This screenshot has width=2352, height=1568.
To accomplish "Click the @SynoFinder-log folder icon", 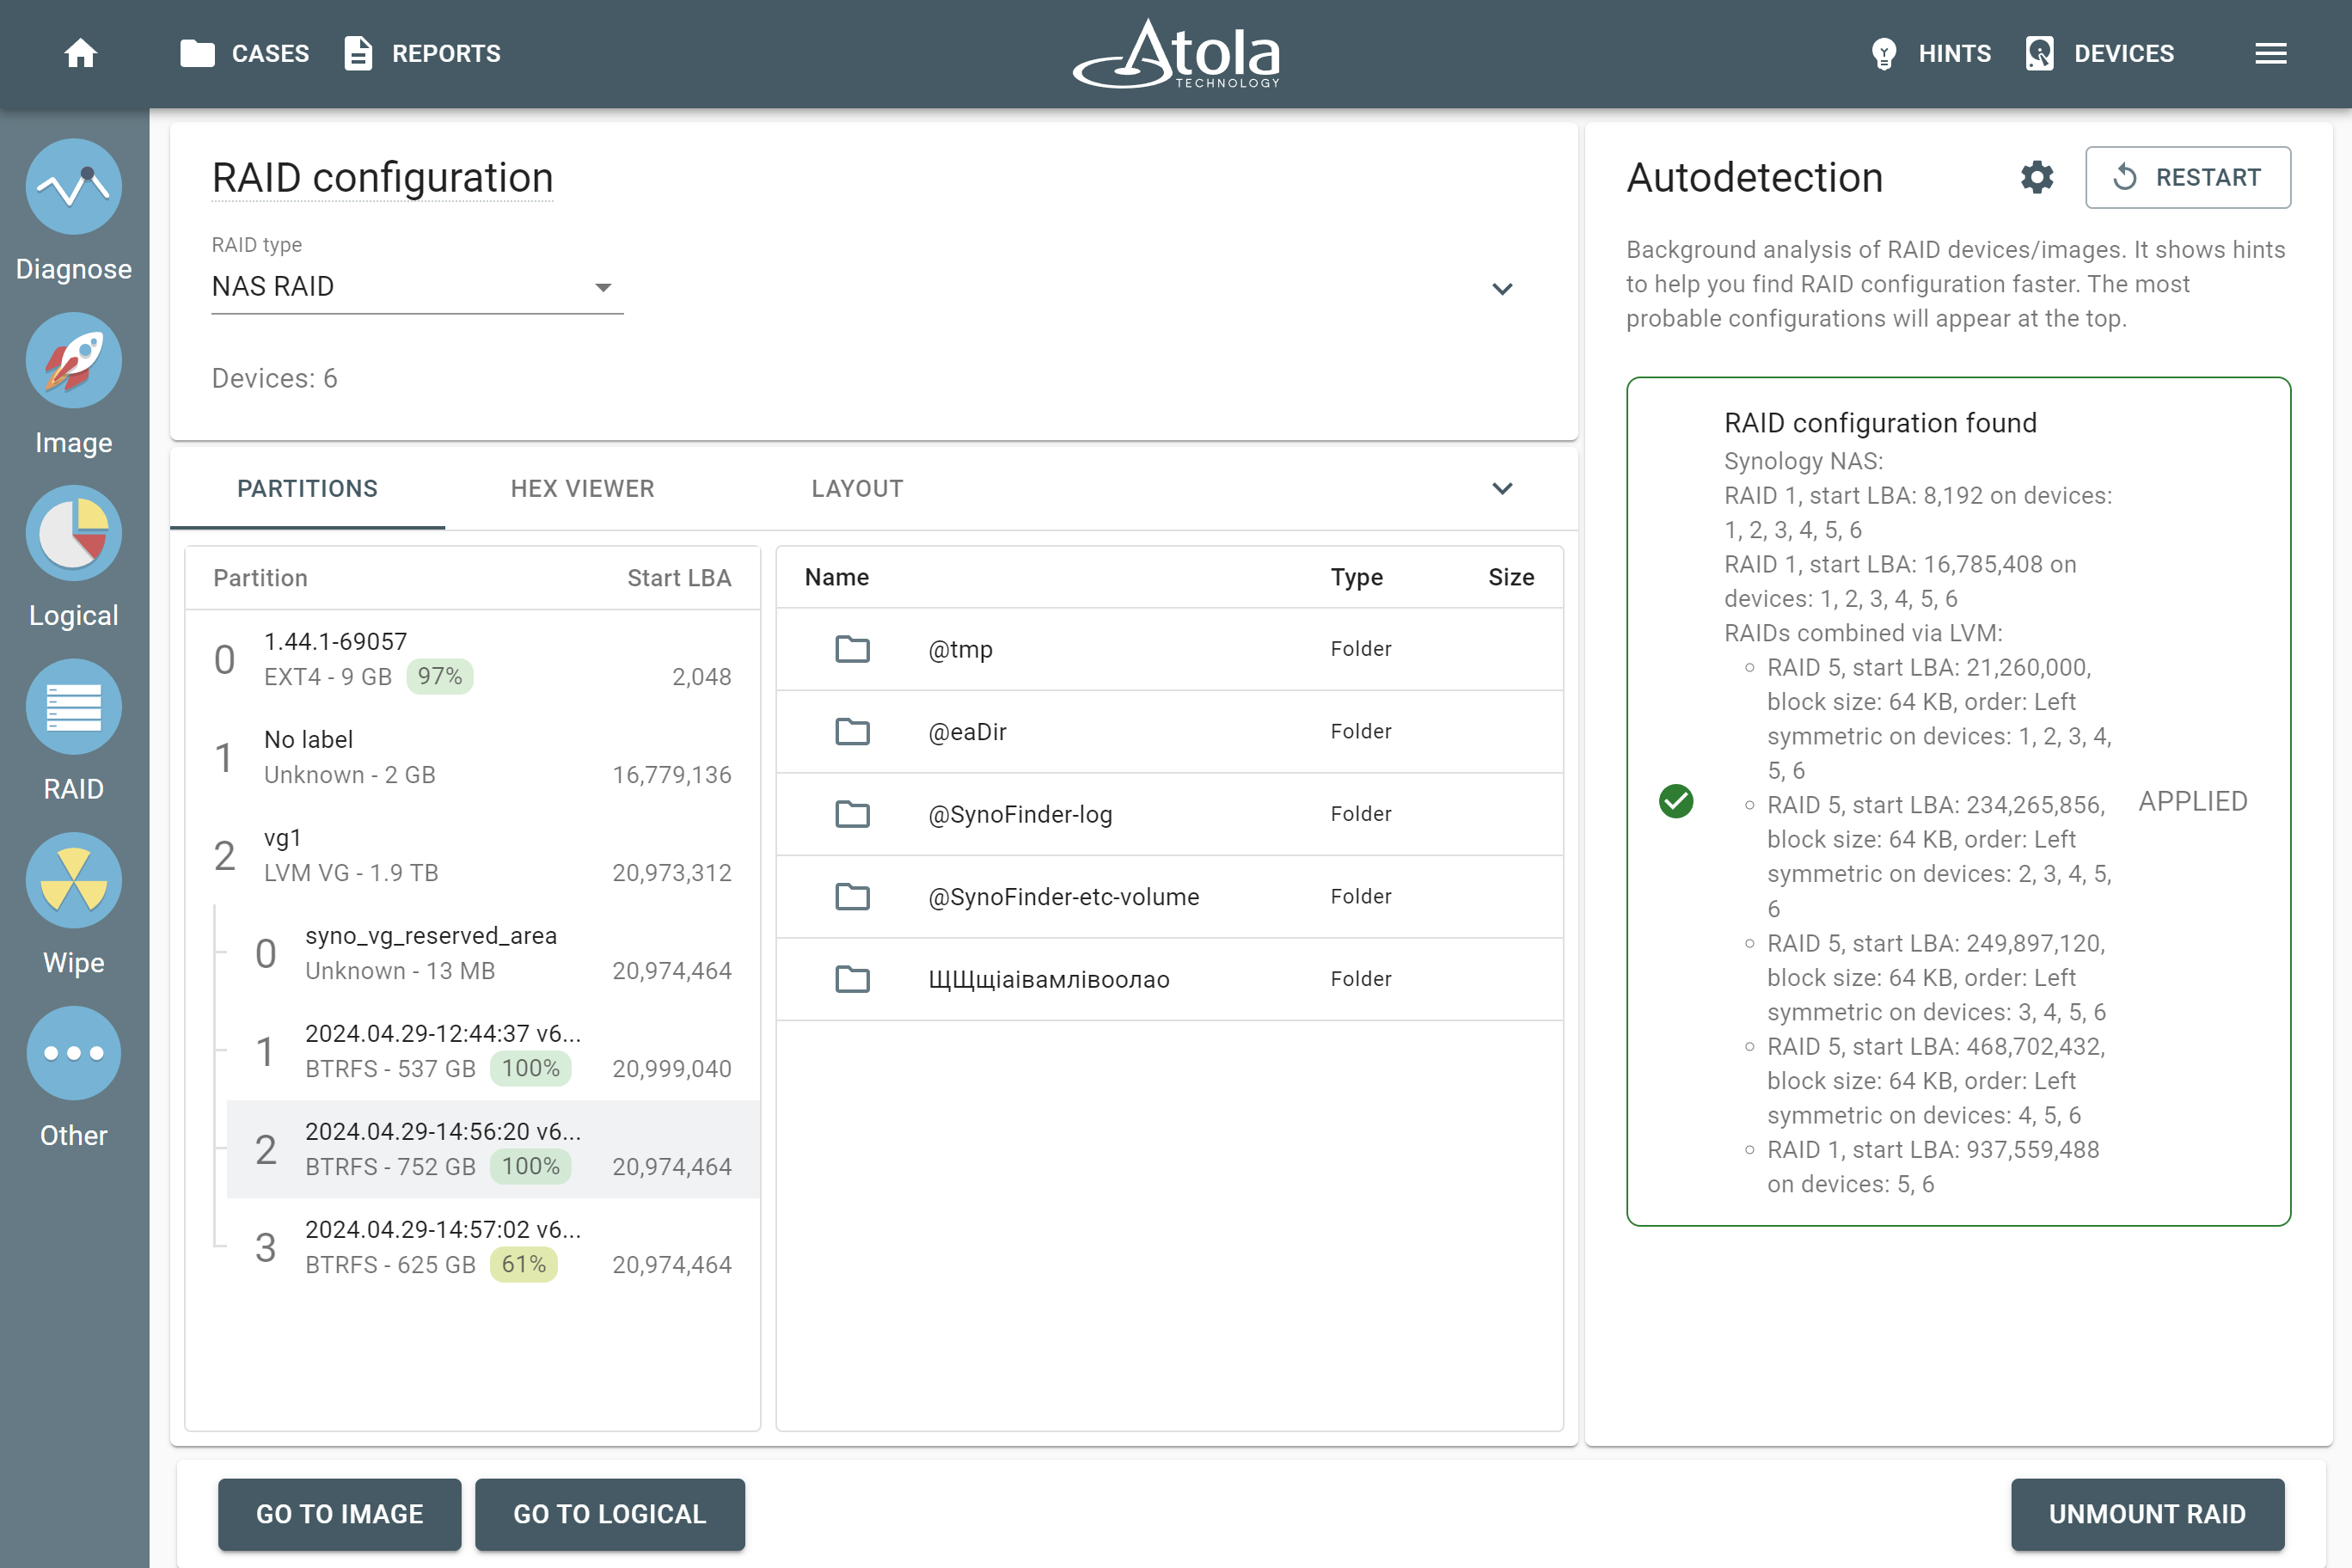I will tap(852, 814).
